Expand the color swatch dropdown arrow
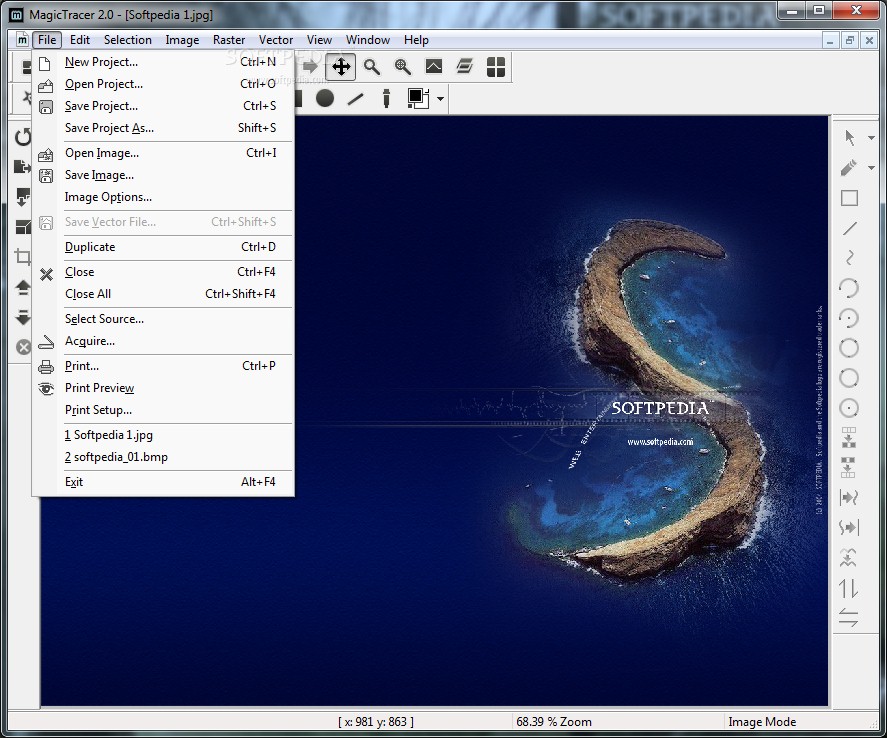The image size is (887, 738). coord(440,99)
